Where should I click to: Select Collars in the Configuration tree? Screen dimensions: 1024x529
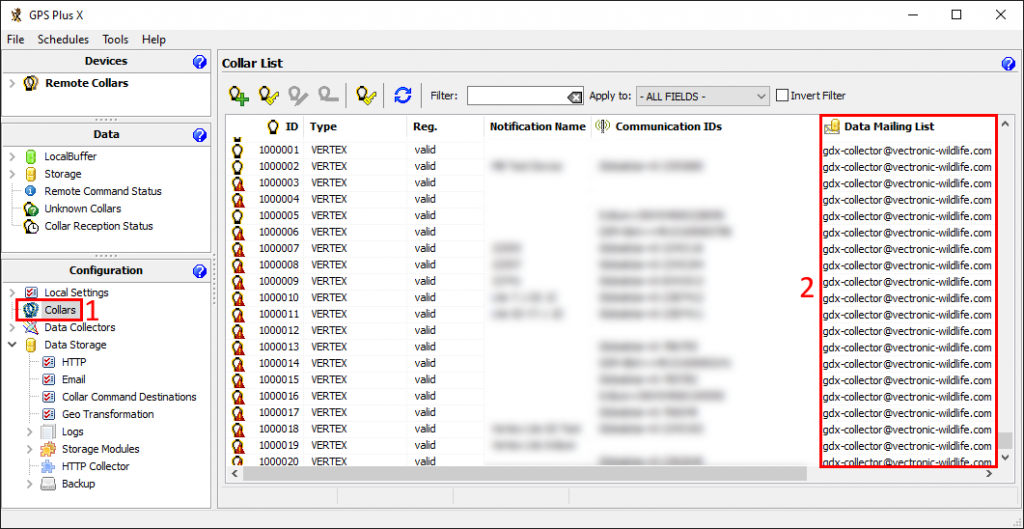tap(59, 310)
